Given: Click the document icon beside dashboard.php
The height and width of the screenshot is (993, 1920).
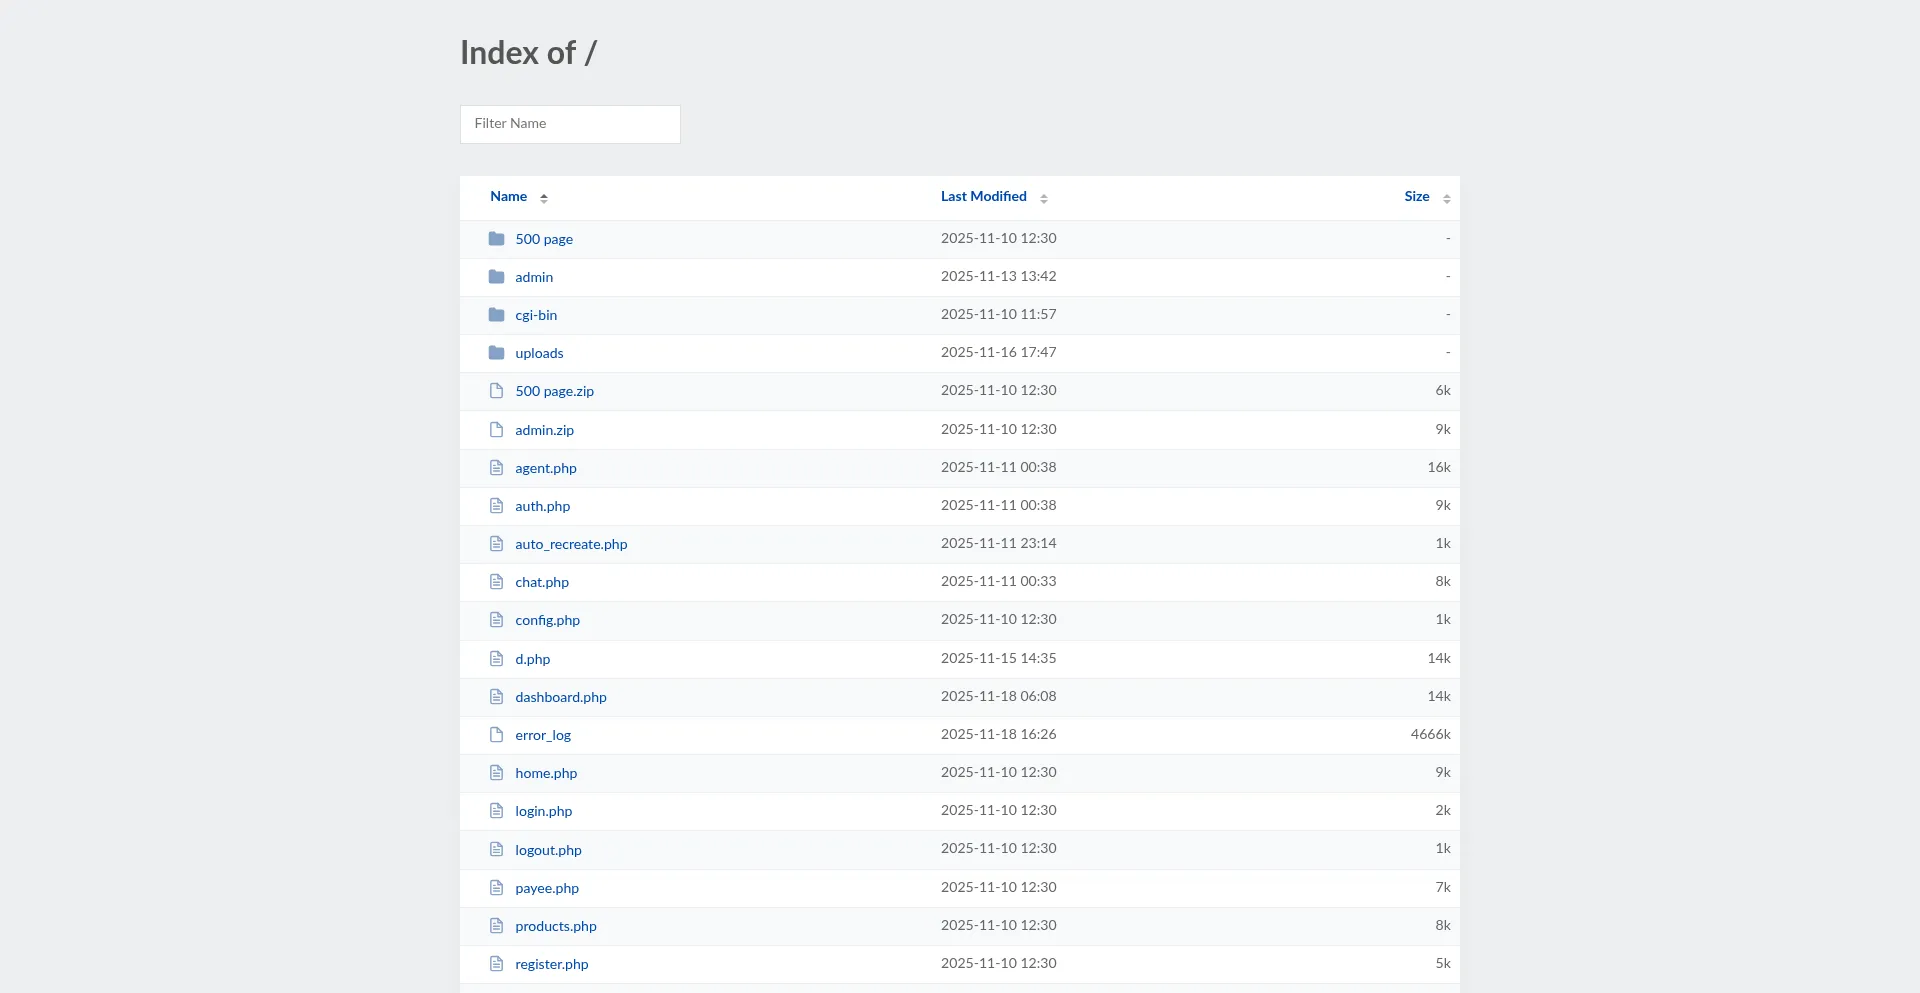Looking at the screenshot, I should click(x=496, y=697).
